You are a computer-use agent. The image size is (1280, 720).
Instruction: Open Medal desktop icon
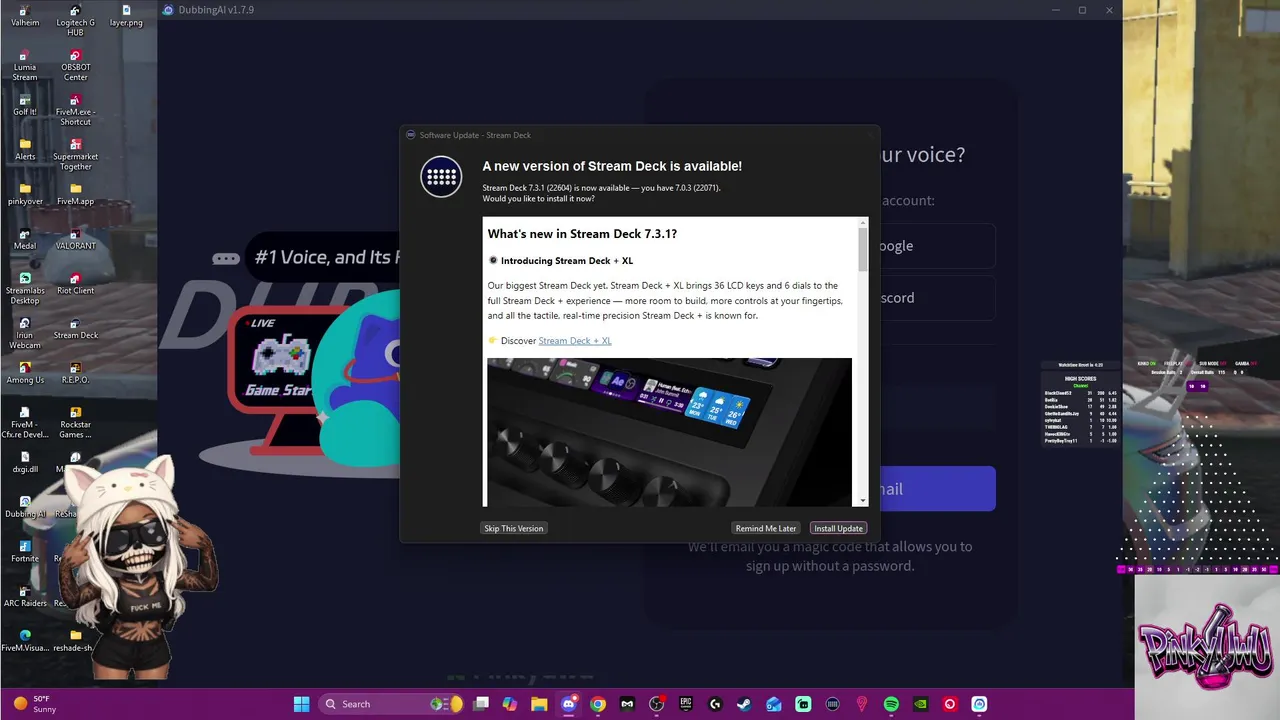coord(25,239)
